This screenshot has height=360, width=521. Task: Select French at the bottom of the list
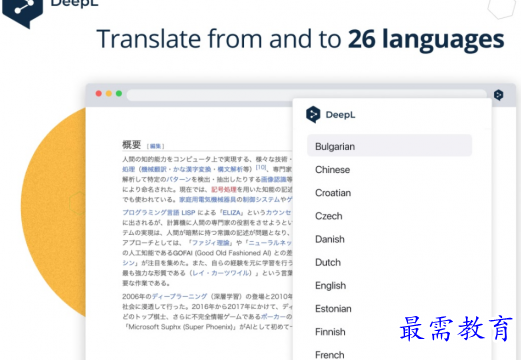click(329, 355)
